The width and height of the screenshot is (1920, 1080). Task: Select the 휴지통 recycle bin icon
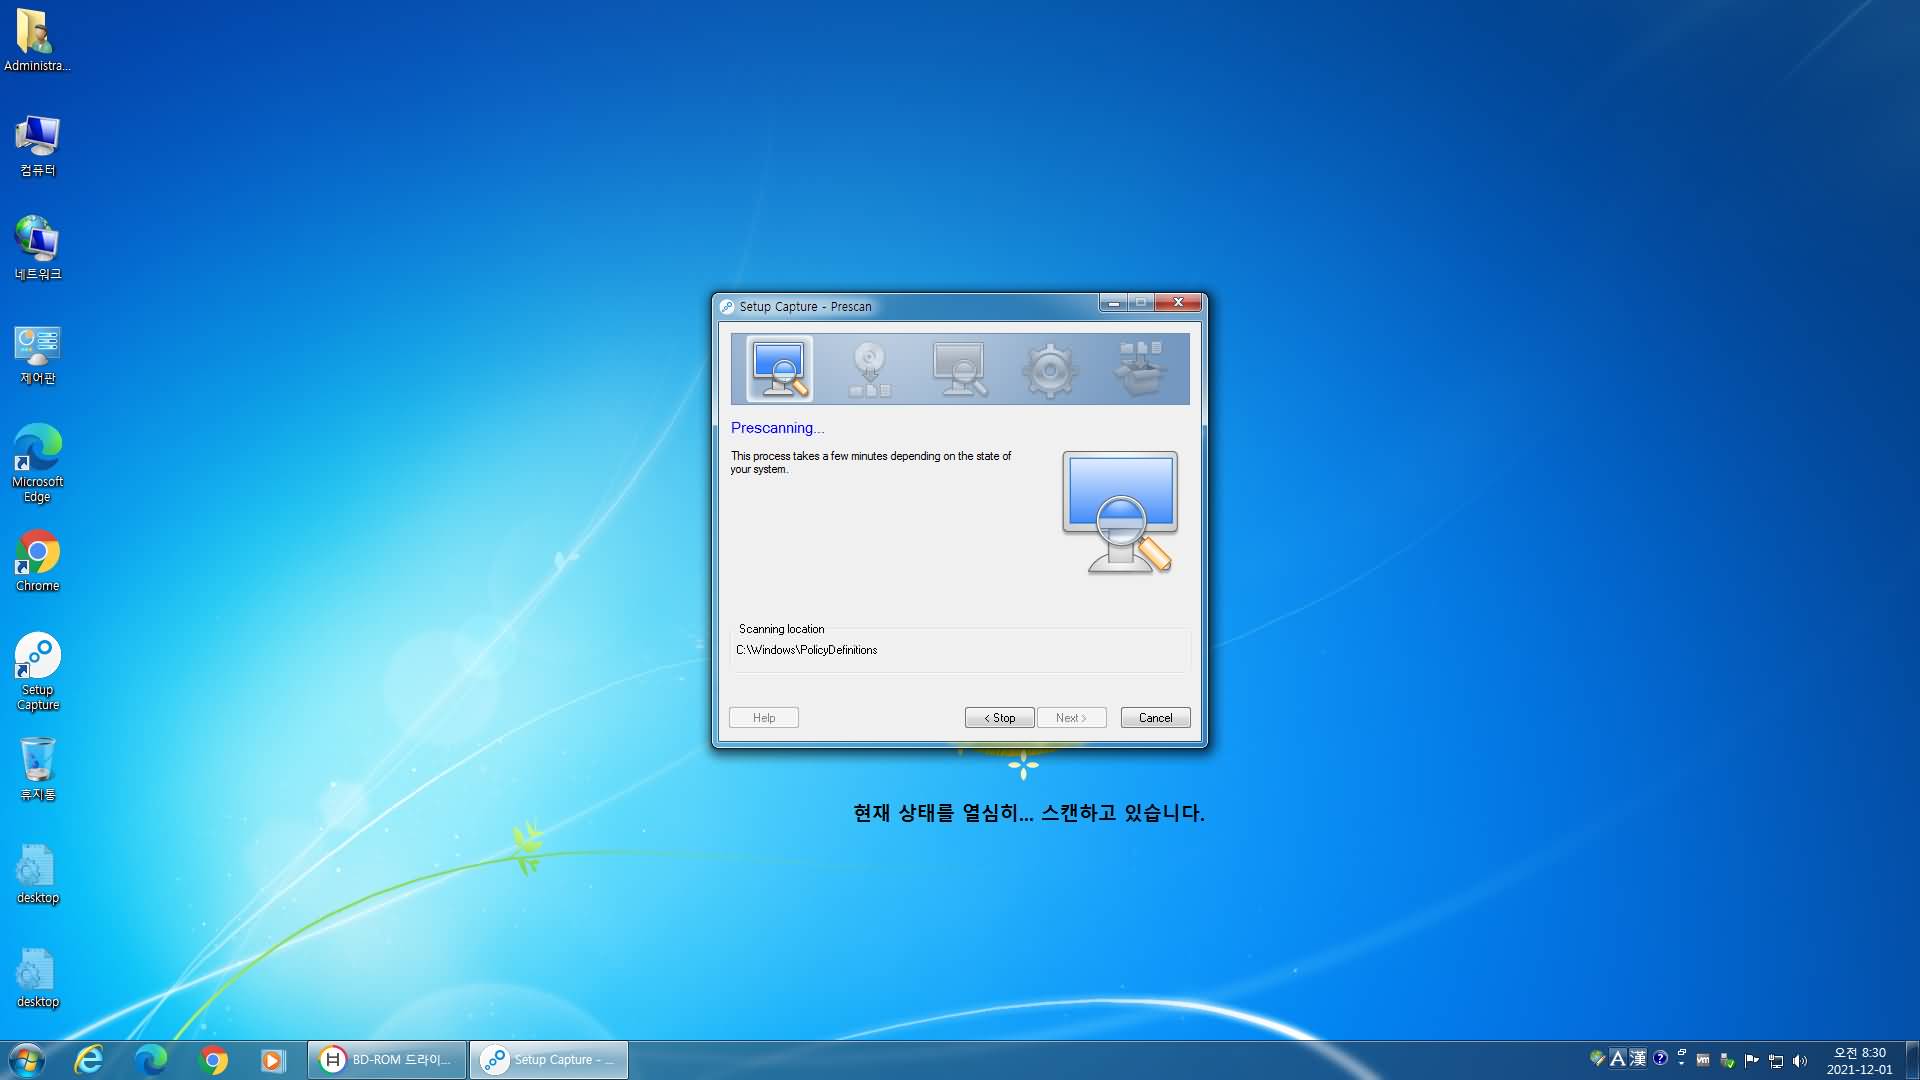pos(37,769)
